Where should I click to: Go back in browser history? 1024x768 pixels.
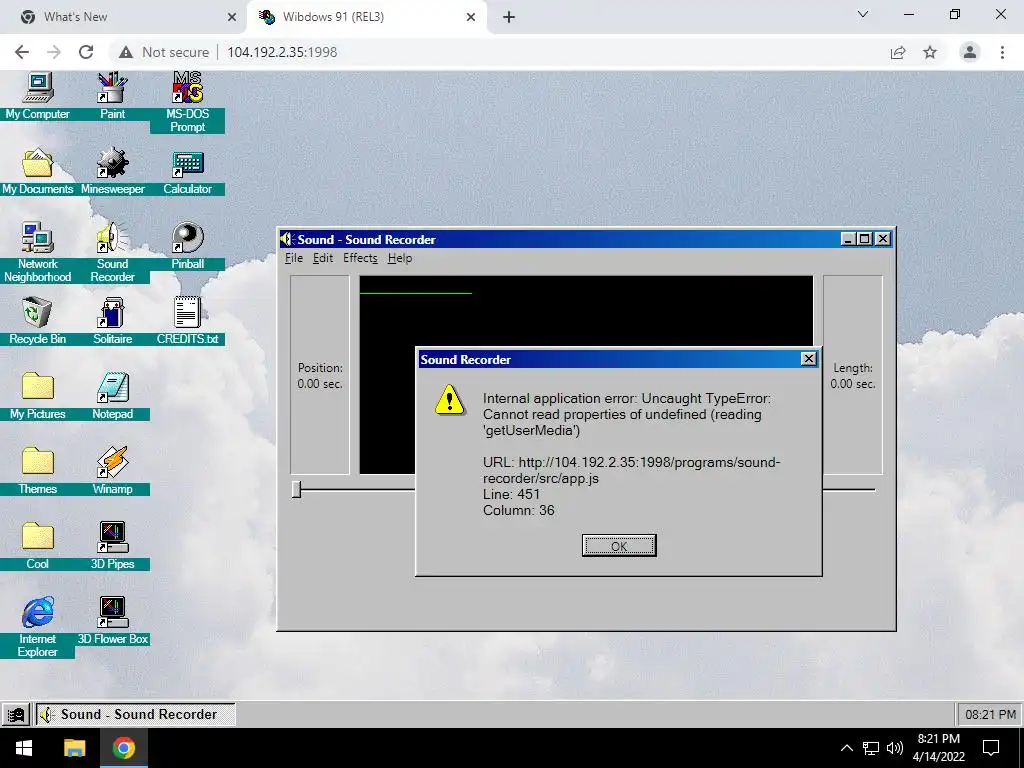coord(22,52)
